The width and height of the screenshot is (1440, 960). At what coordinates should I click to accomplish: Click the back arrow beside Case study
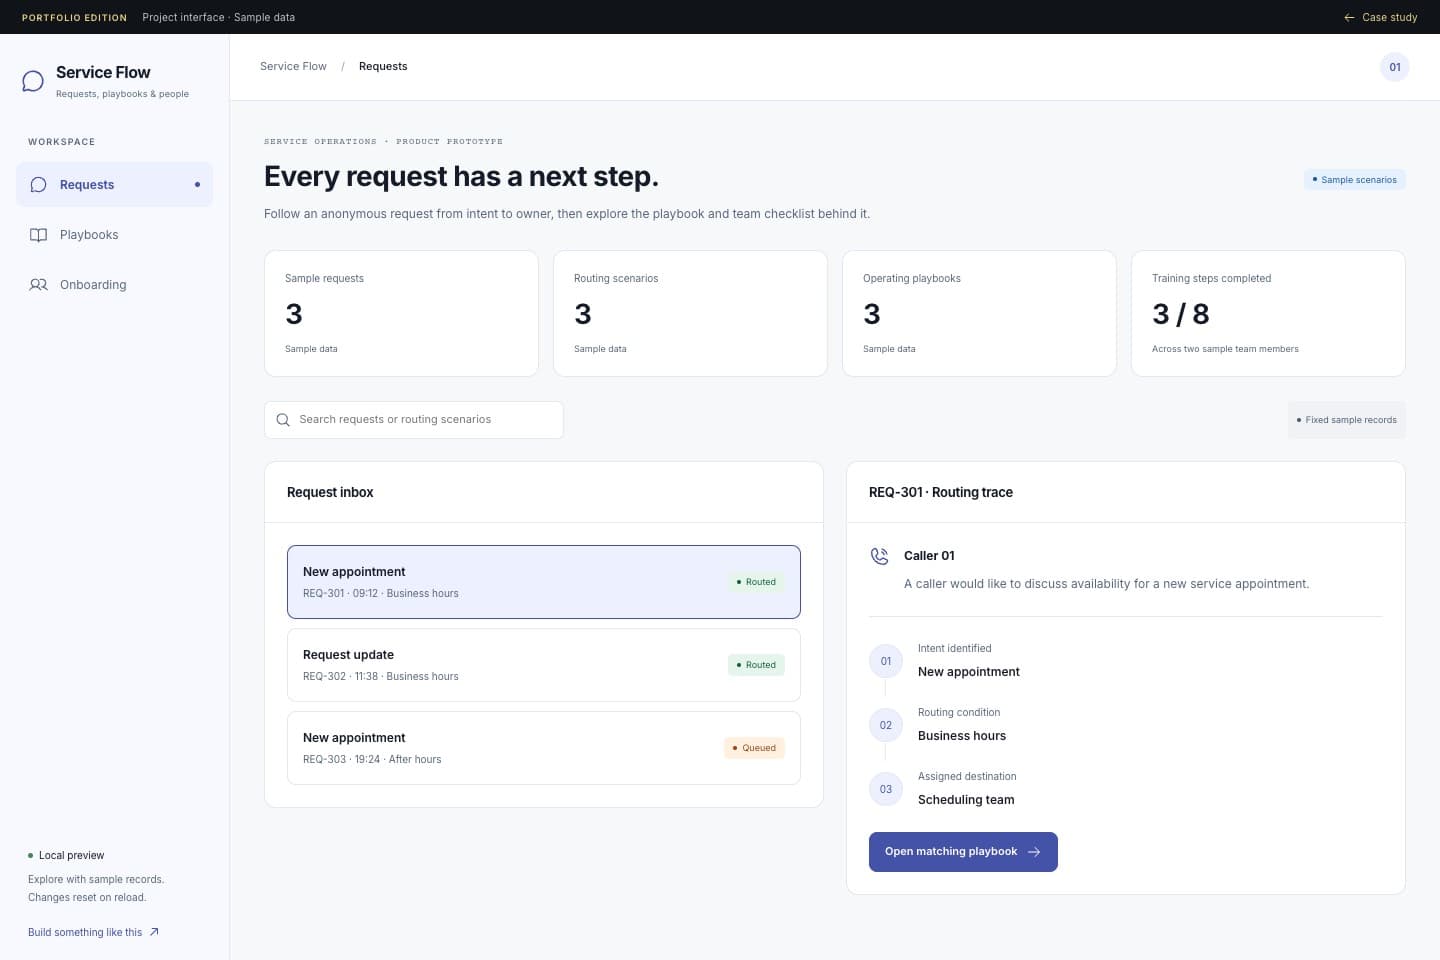tap(1350, 17)
